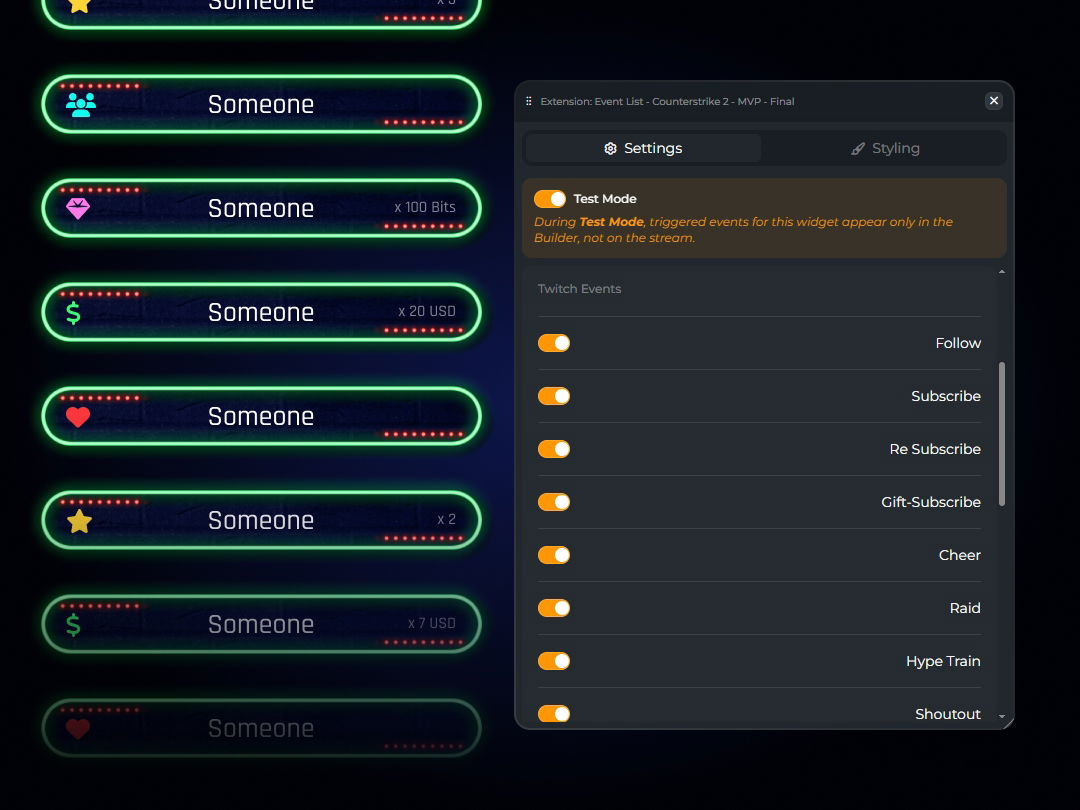Click the scroll up arrow in the events list

(x=1002, y=272)
